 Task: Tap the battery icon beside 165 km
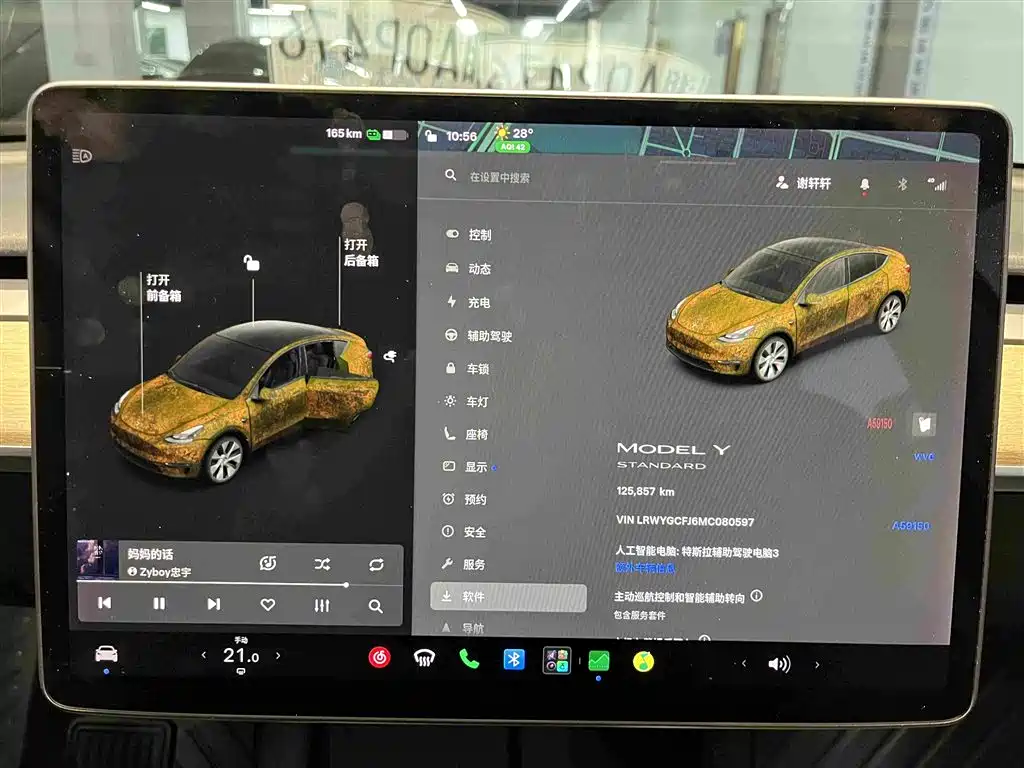click(389, 135)
